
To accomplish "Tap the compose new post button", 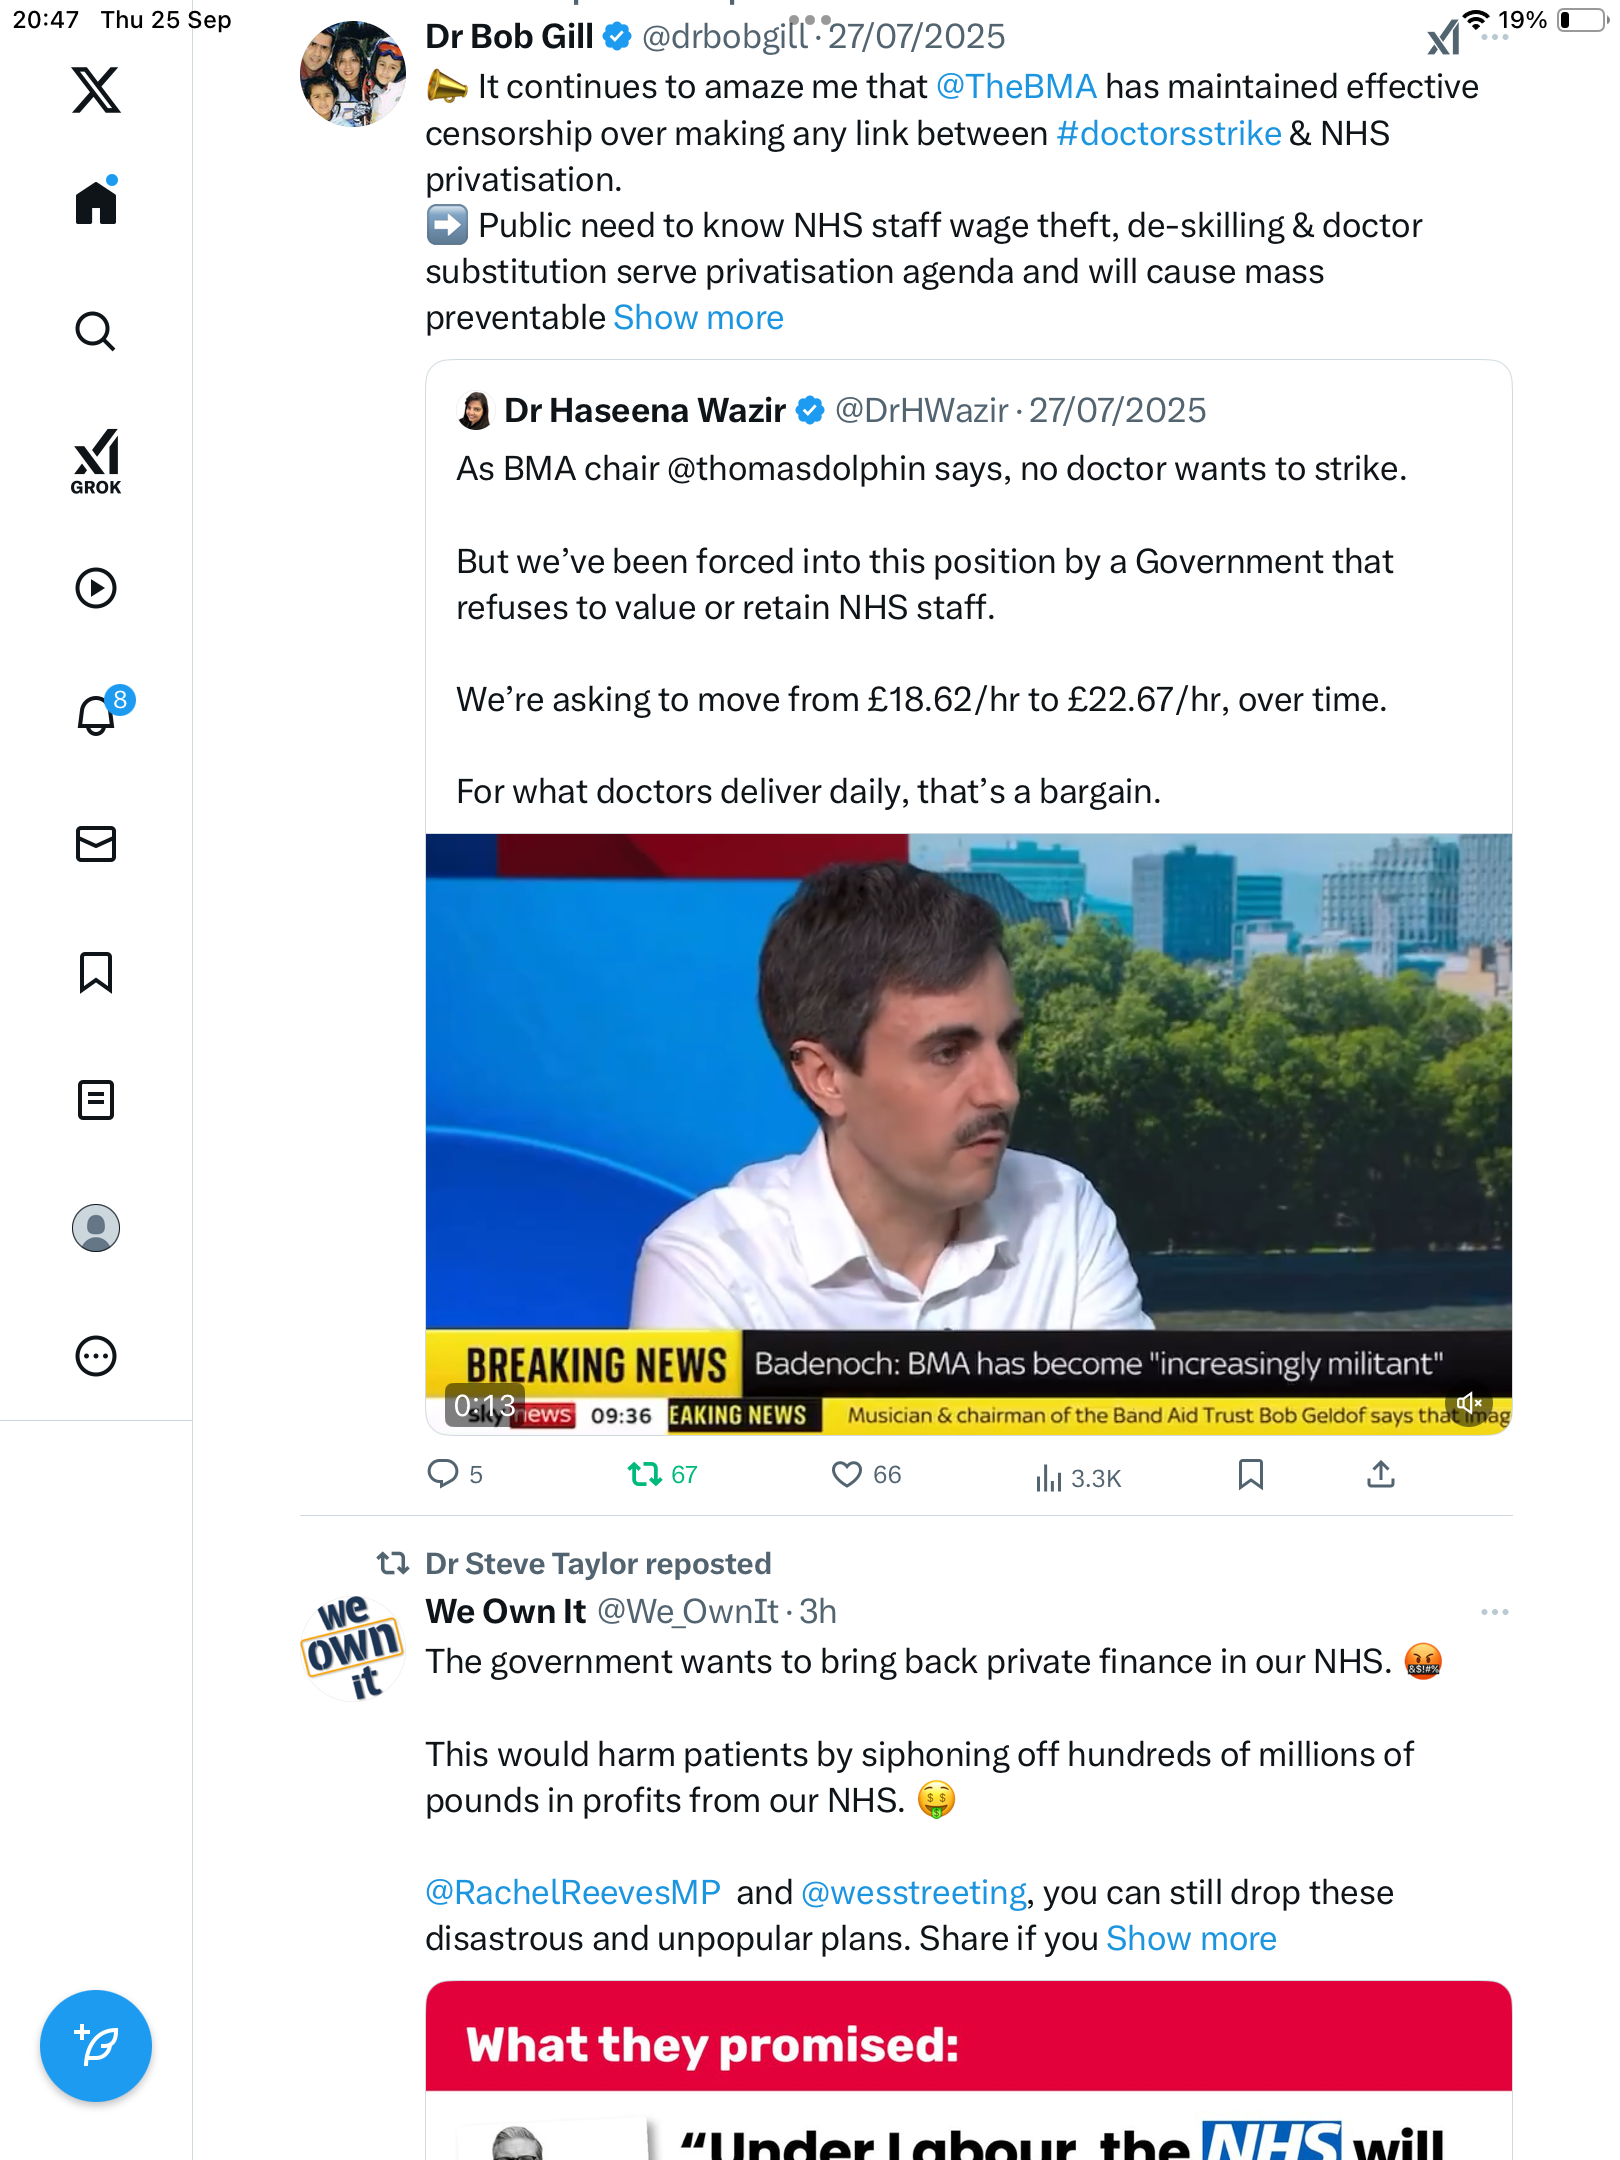I will coord(96,2045).
